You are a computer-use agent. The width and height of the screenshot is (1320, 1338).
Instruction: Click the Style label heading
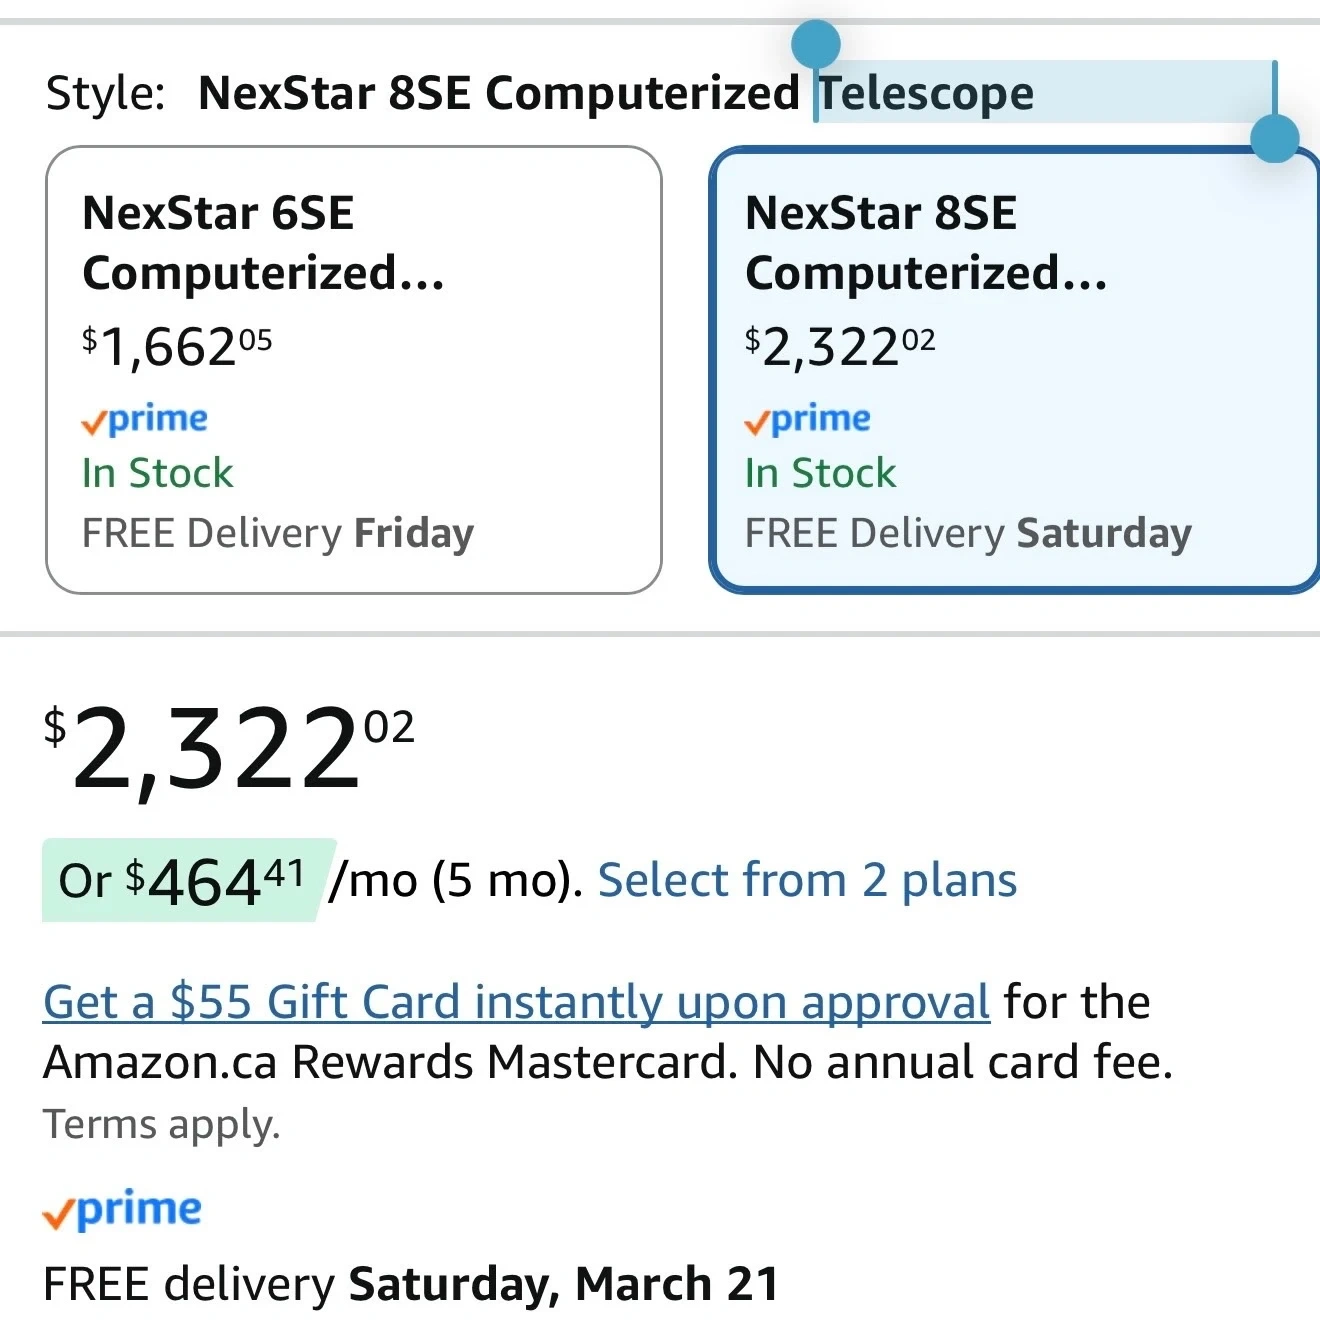(x=105, y=93)
